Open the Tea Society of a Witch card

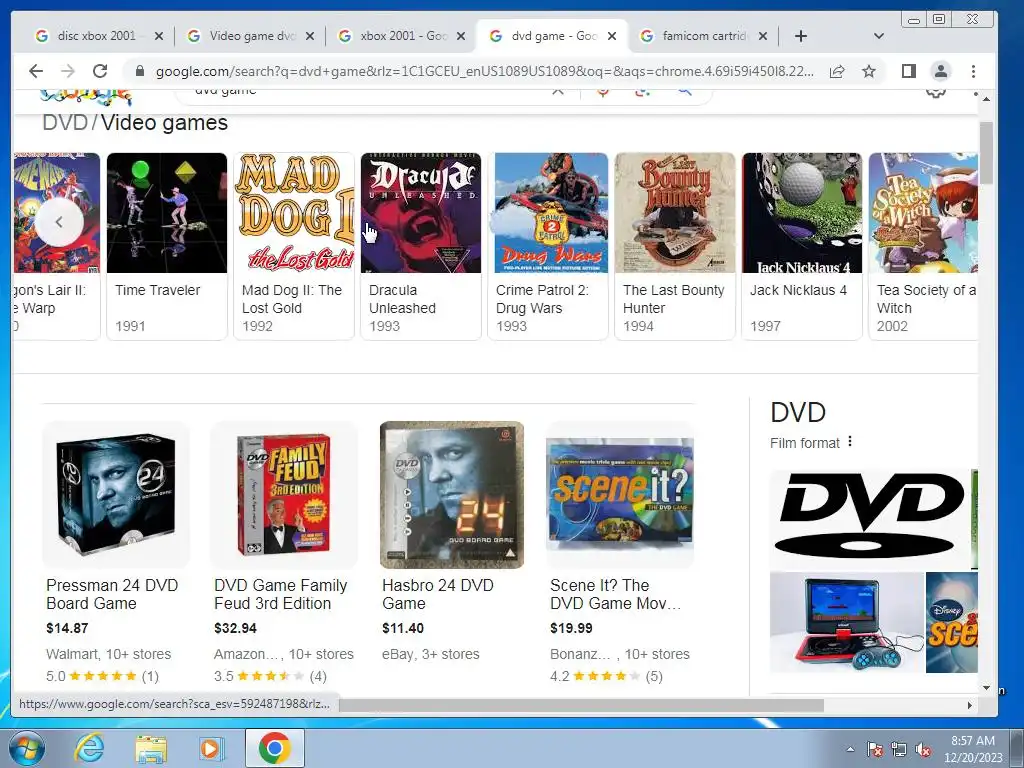pyautogui.click(x=923, y=246)
